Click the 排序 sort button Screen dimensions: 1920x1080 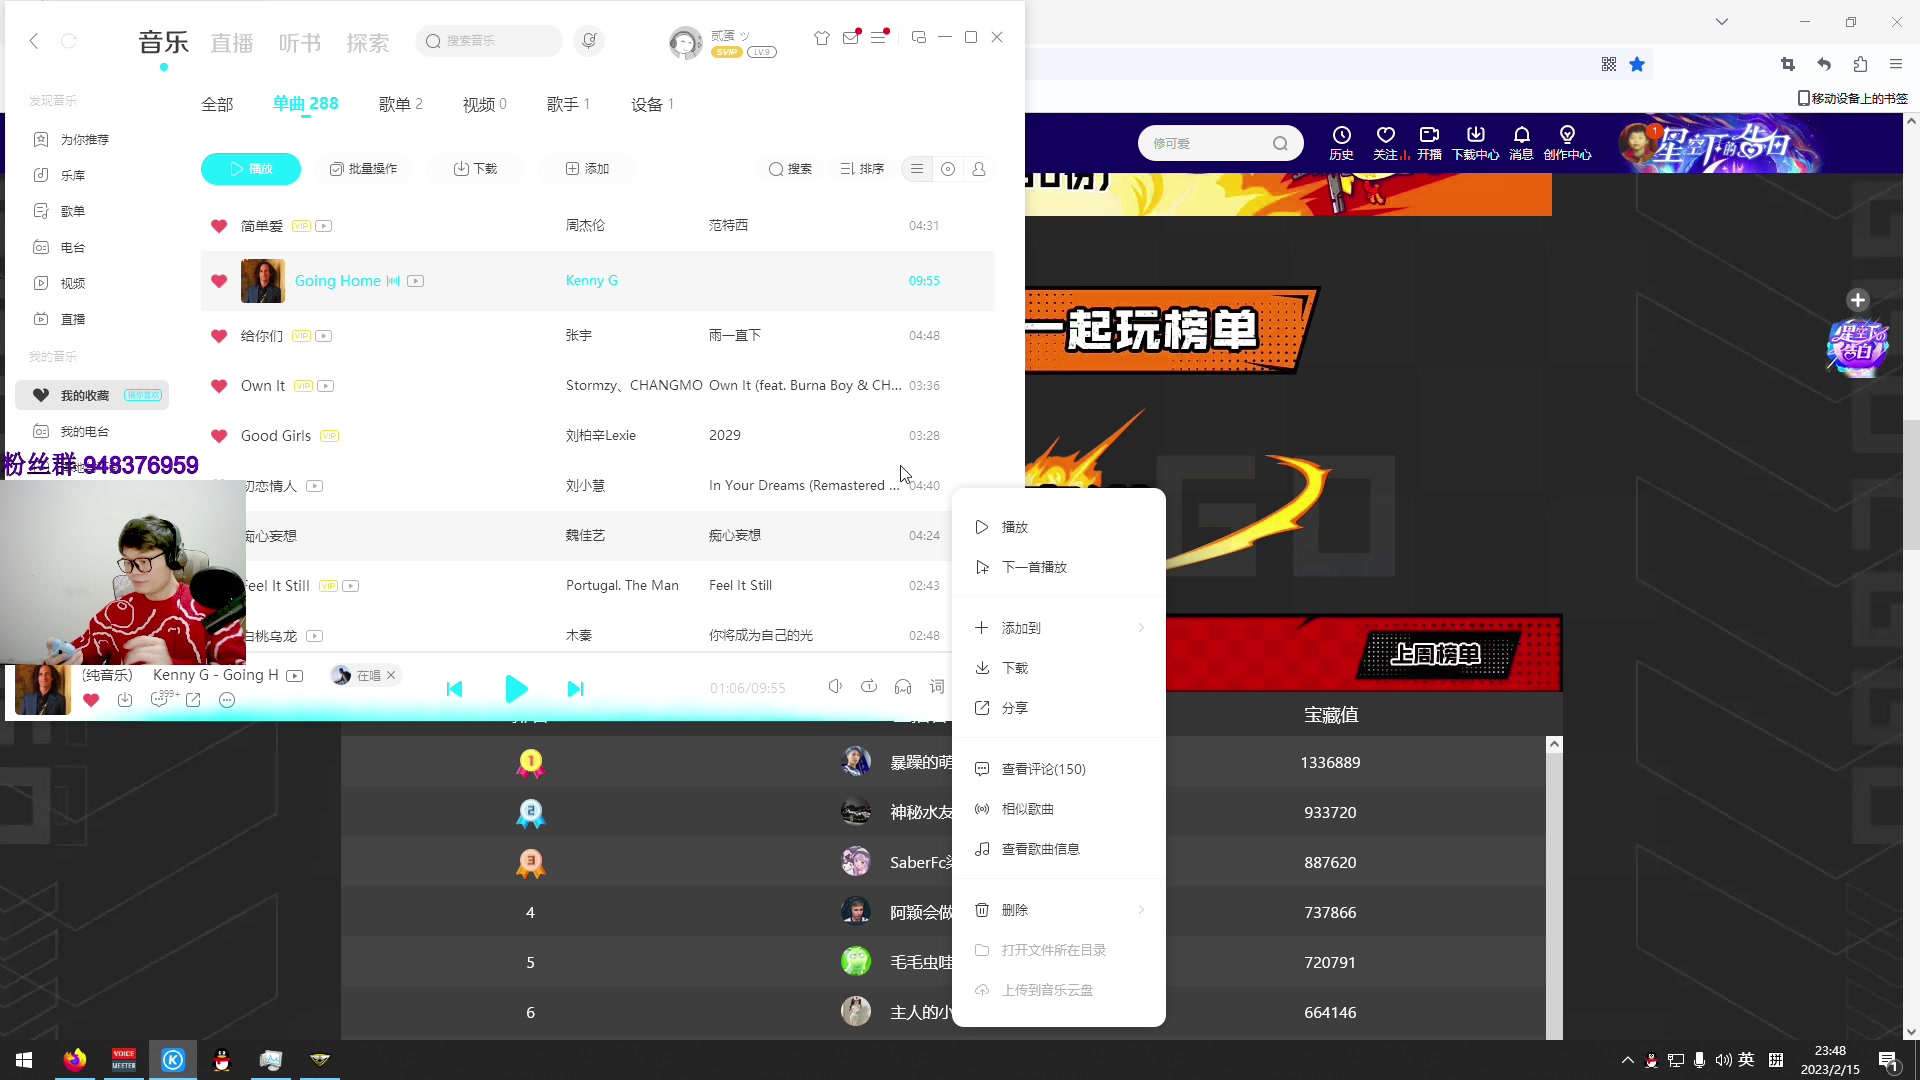point(862,169)
